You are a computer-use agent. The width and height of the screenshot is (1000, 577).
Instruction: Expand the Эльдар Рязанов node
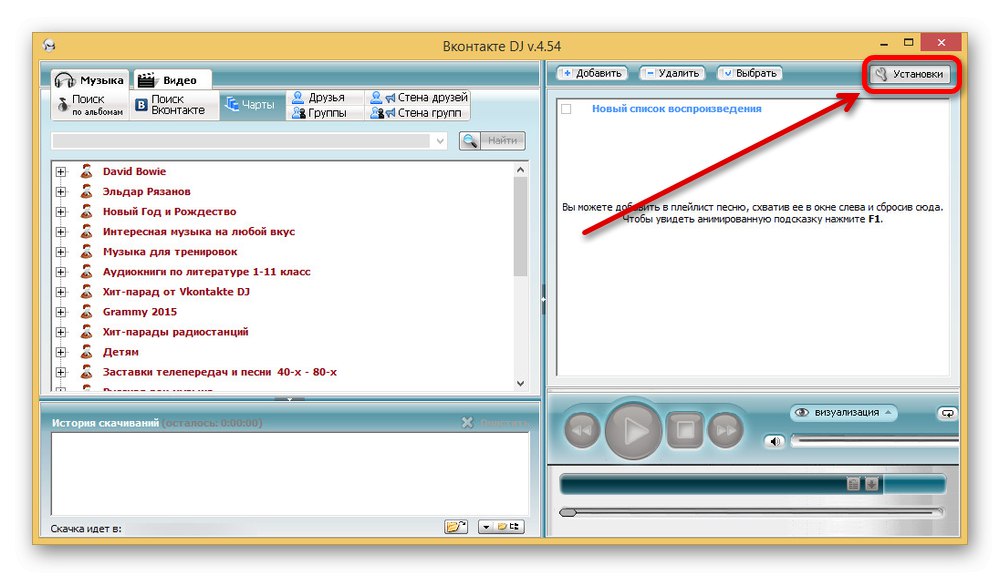[61, 191]
